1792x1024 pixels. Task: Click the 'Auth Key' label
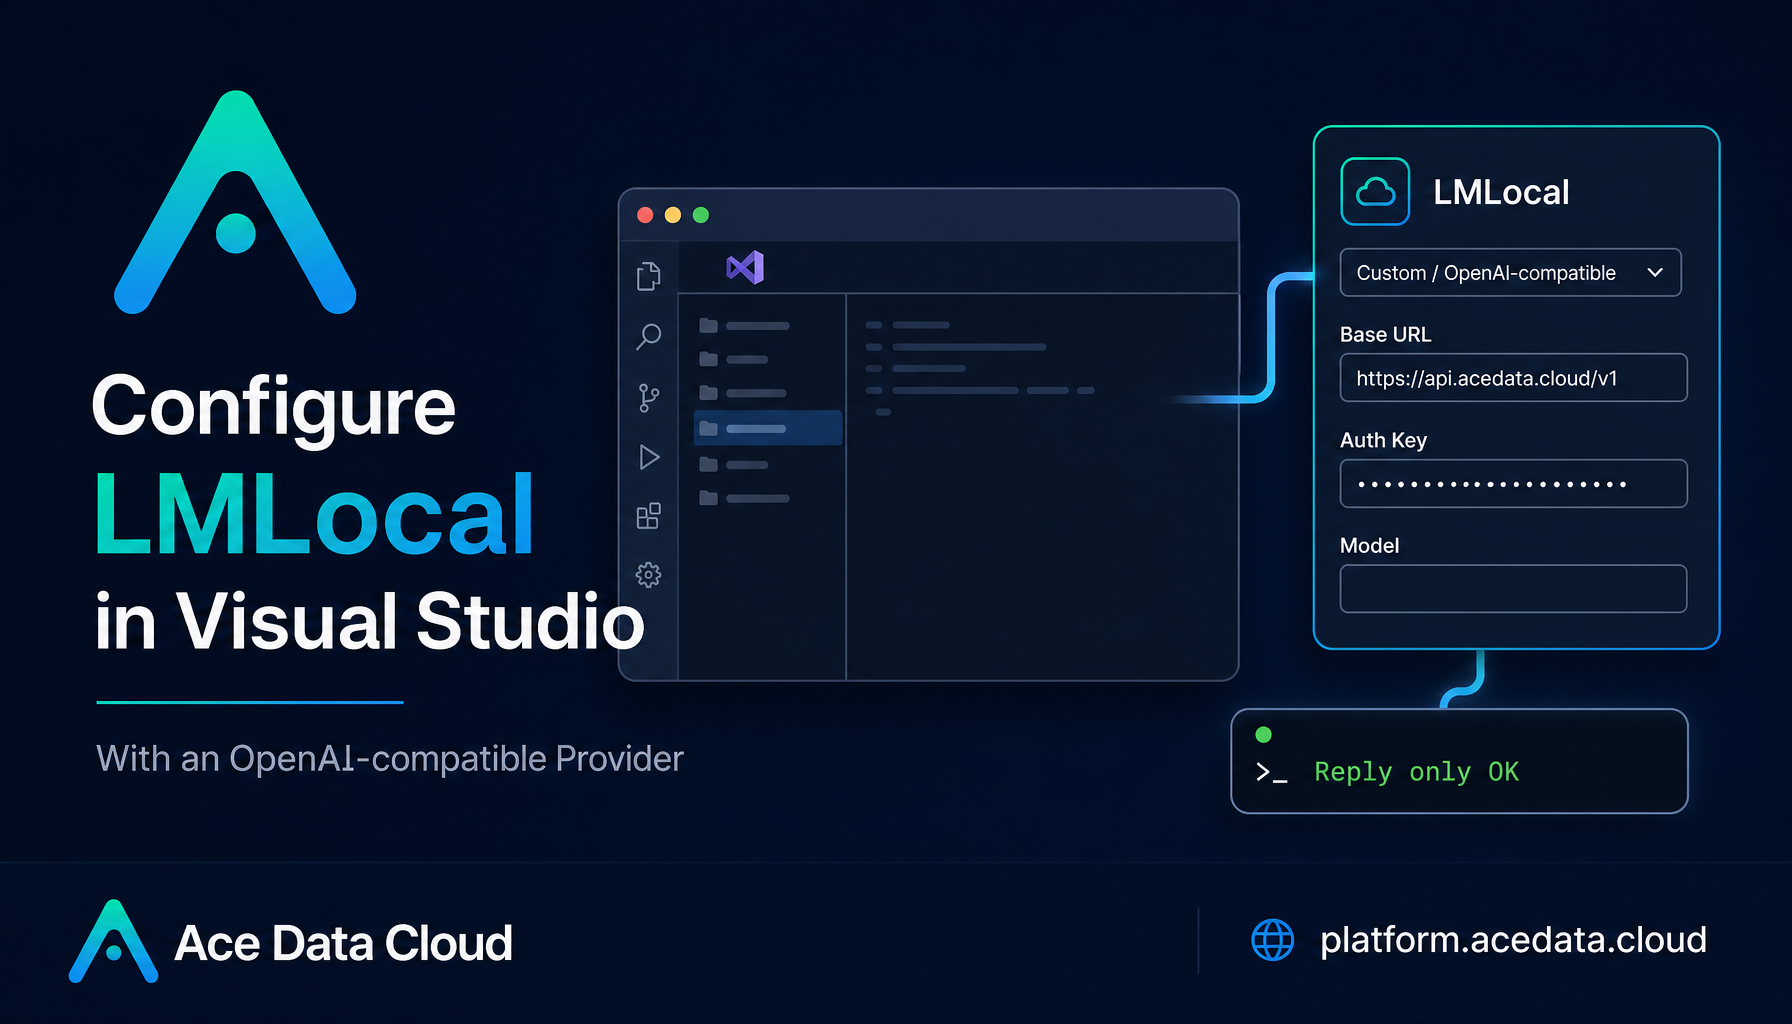(x=1383, y=441)
